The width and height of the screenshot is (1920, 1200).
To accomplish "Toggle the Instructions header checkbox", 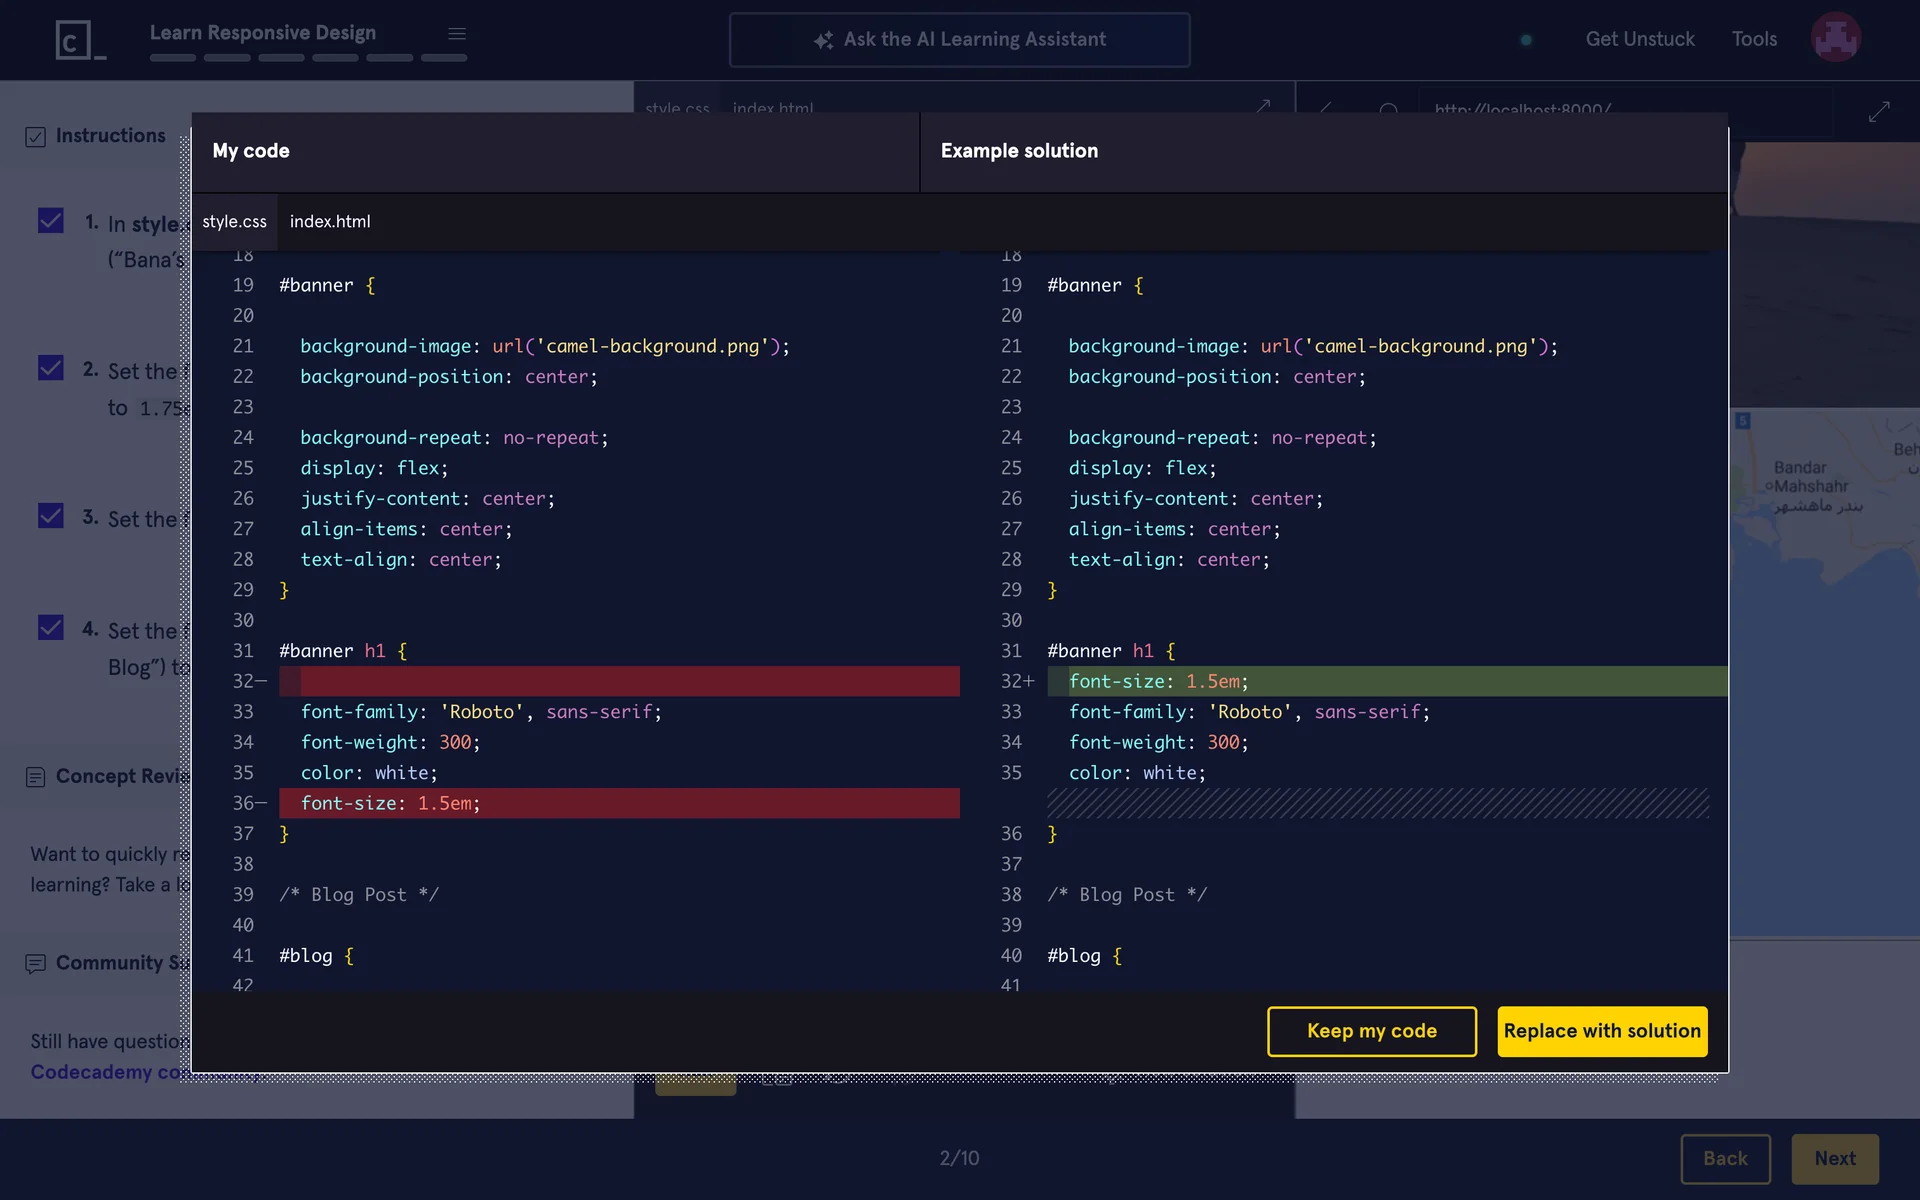I will coord(36,137).
